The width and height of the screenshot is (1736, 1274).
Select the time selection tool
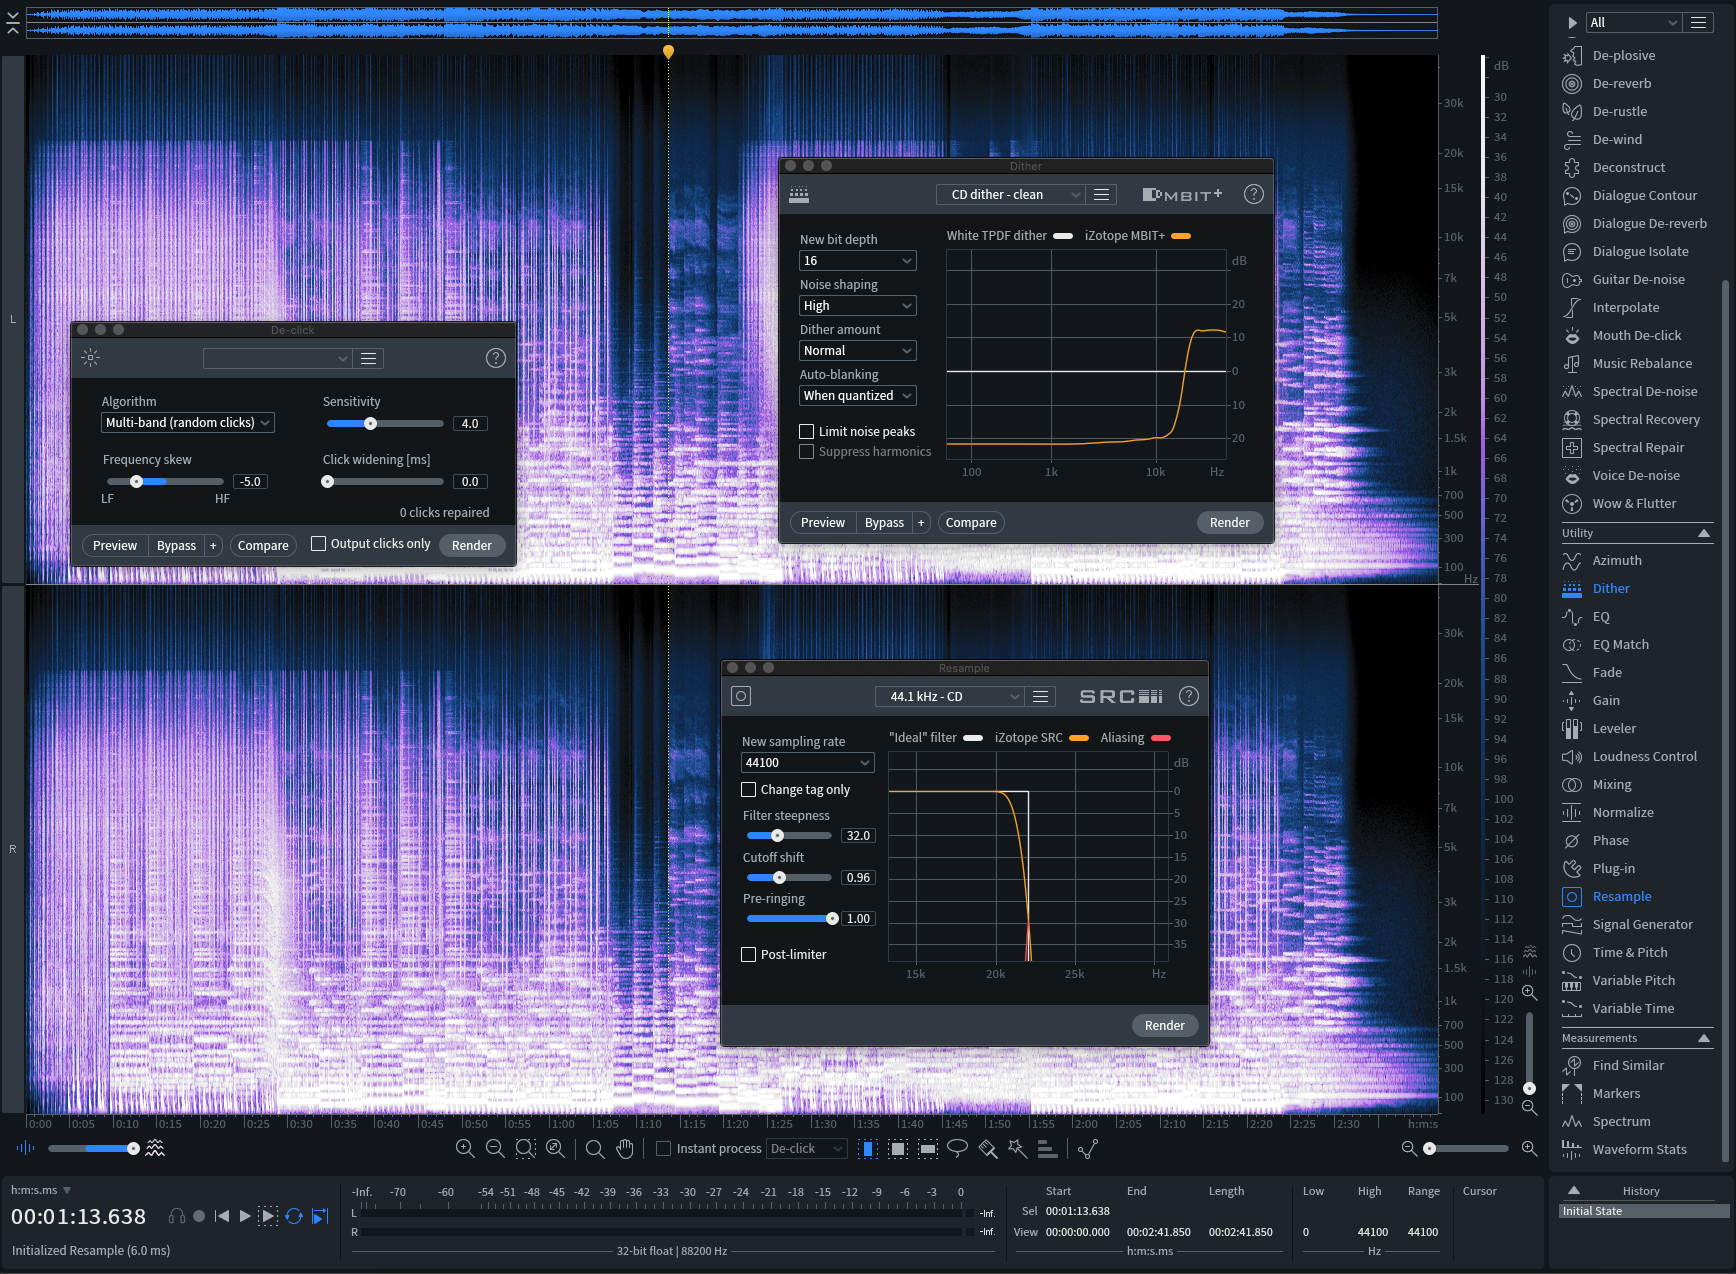click(867, 1149)
